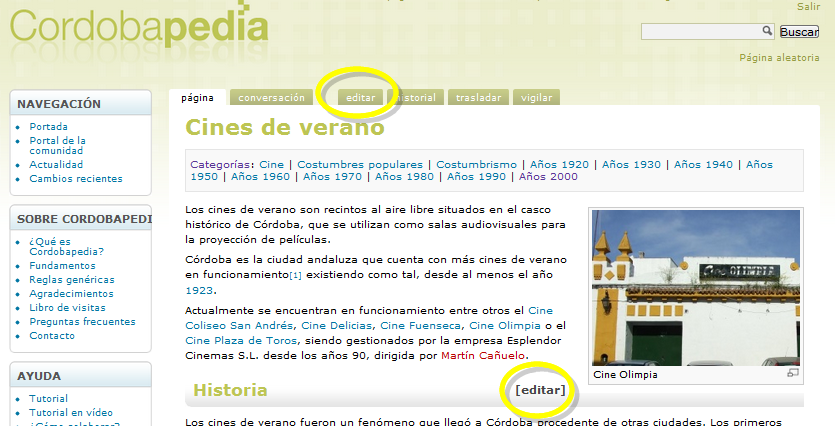835x426 pixels.
Task: Open the Cine Olimpia photo
Action: (x=696, y=288)
